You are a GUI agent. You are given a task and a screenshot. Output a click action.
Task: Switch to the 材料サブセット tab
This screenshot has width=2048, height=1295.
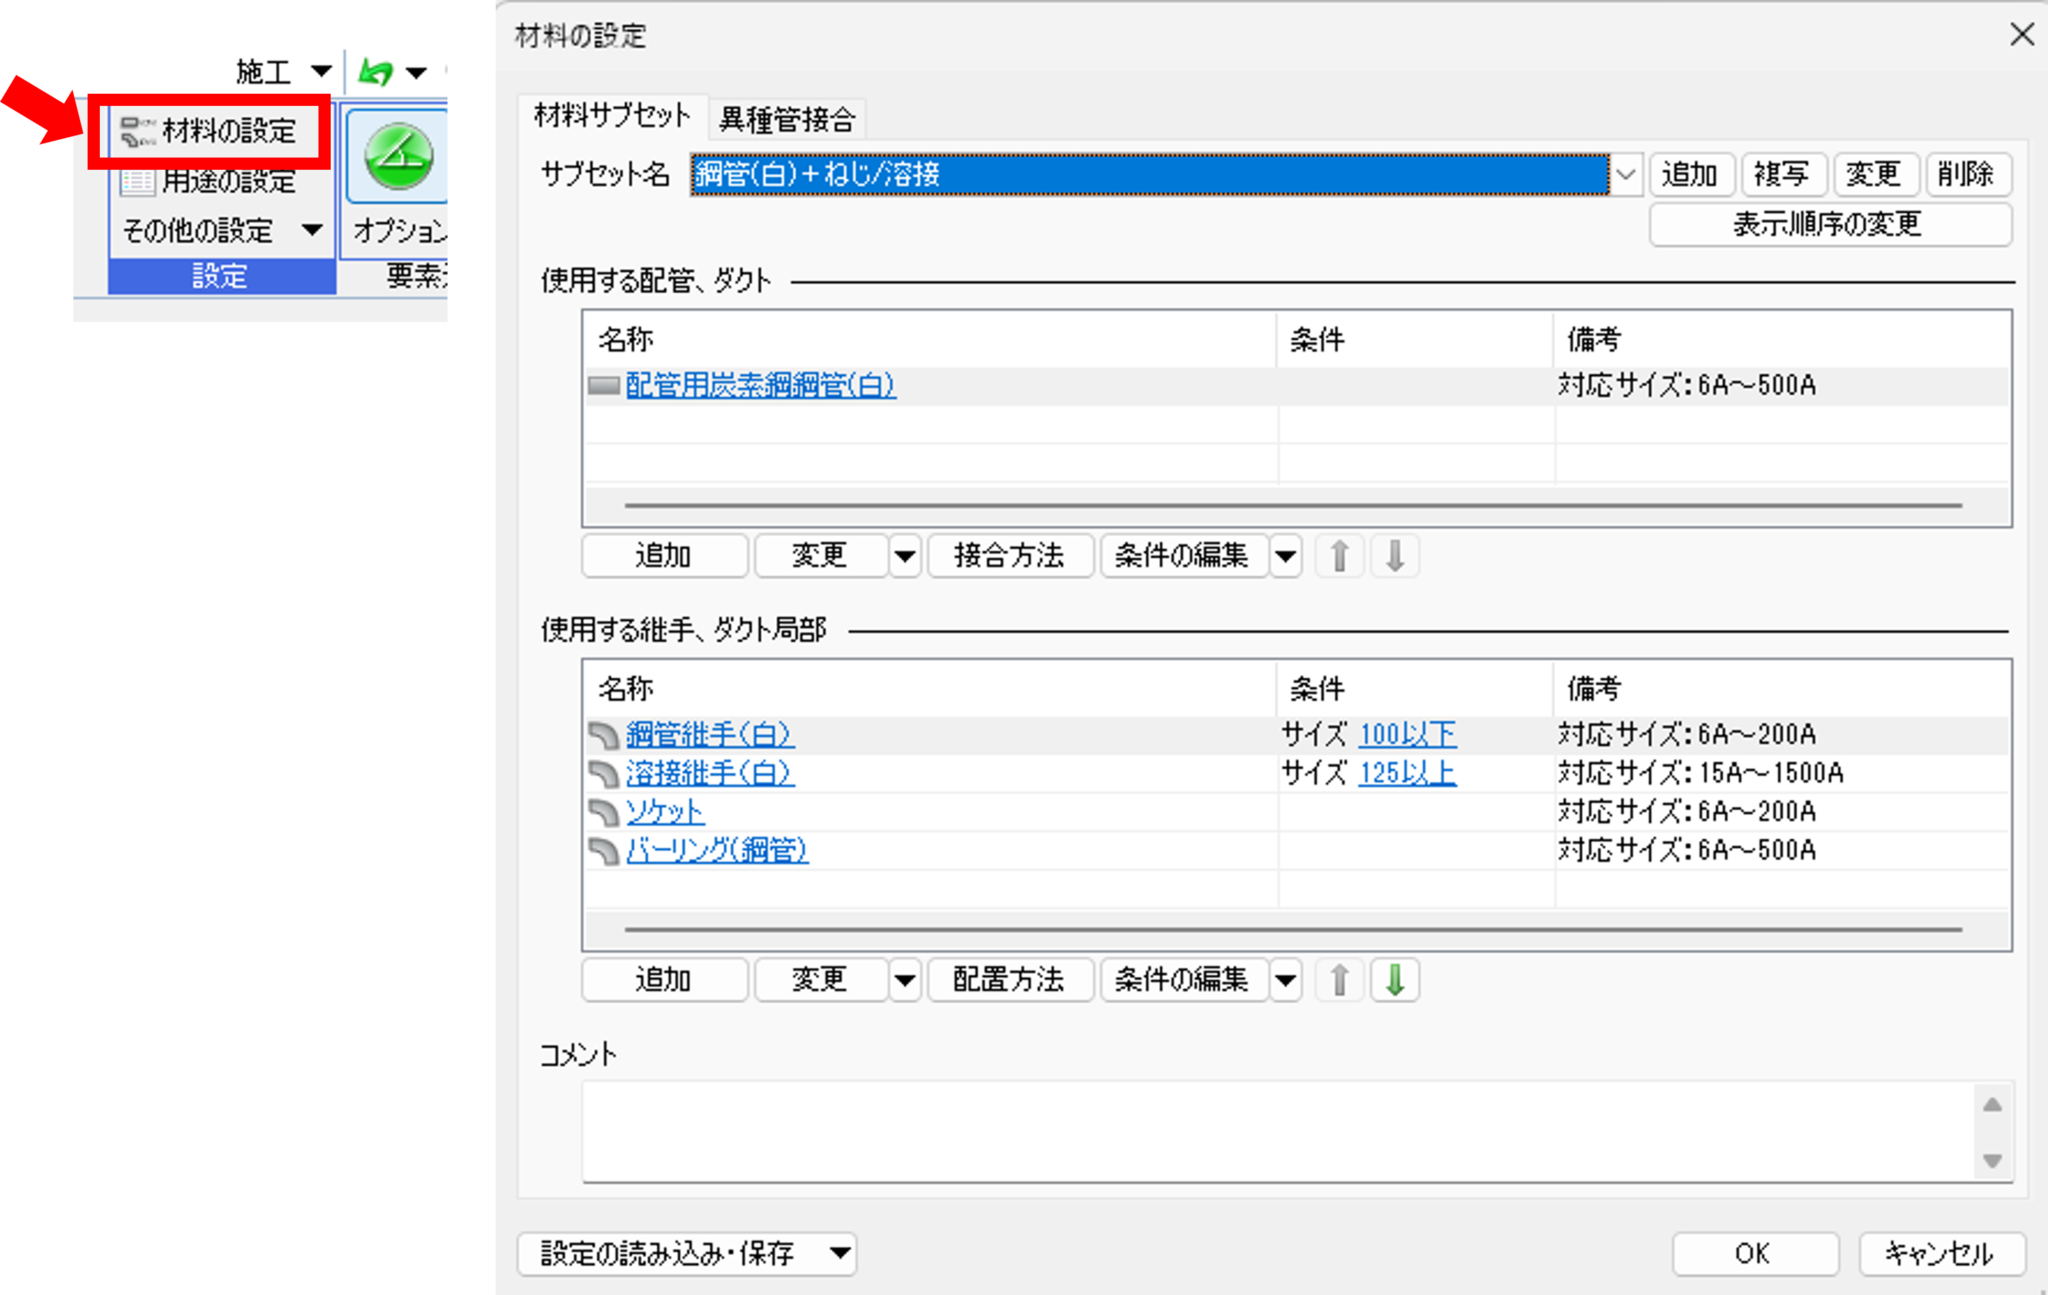[x=612, y=116]
